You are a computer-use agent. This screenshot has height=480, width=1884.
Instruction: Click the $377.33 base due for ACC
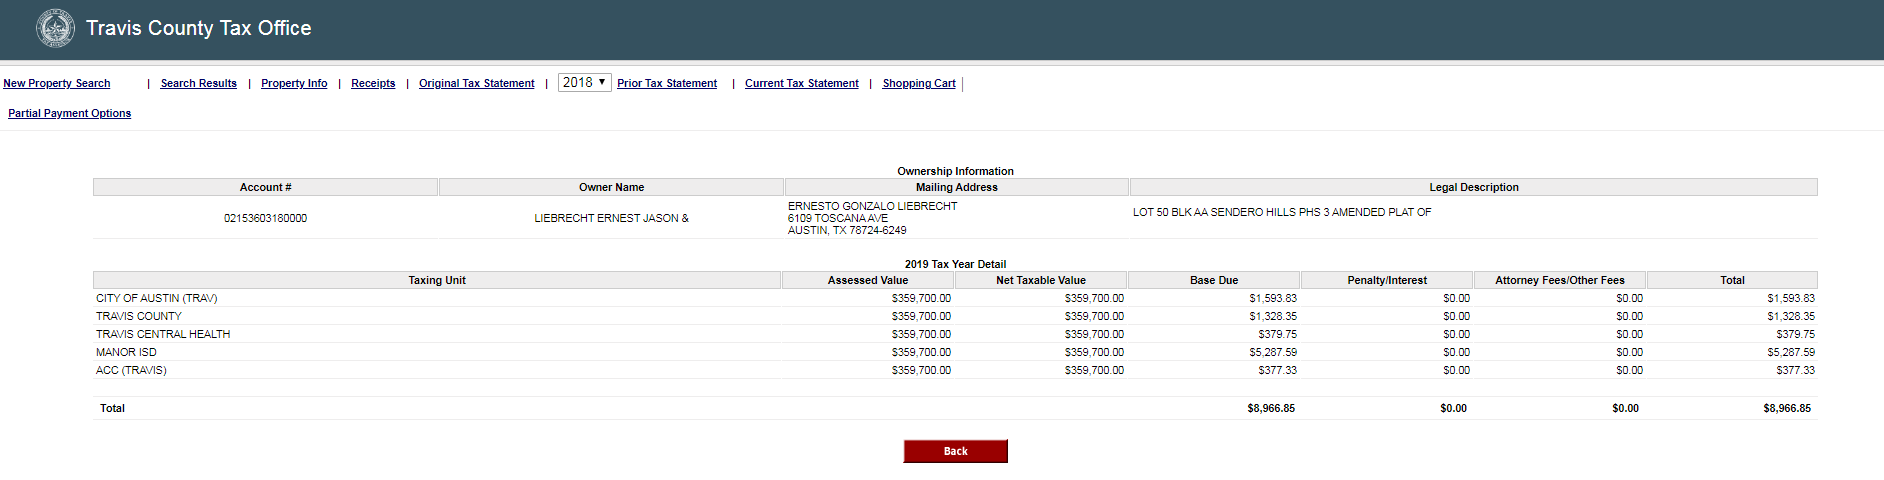pos(1278,370)
